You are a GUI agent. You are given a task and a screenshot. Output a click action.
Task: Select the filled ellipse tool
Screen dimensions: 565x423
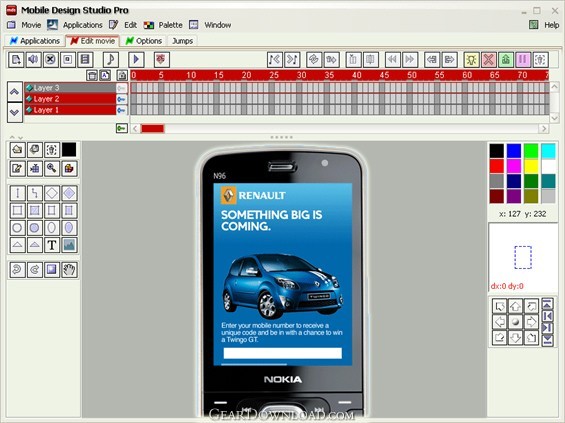click(69, 228)
